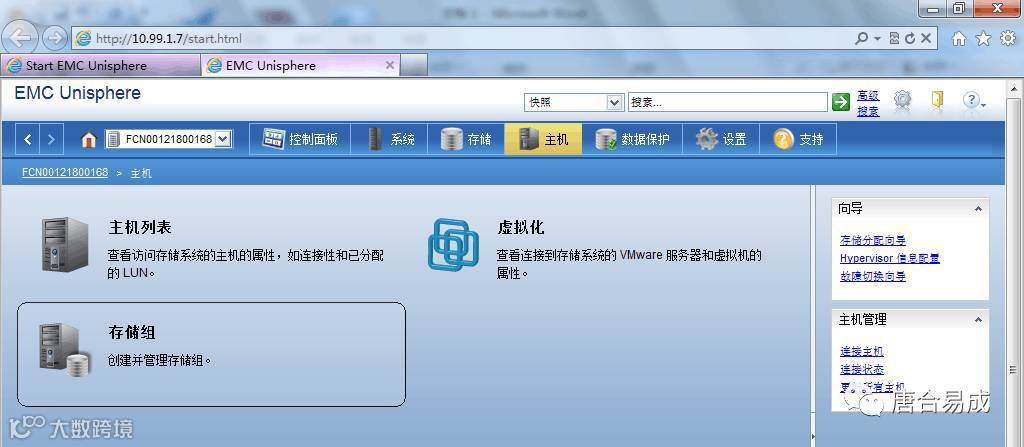Viewport: 1024px width, 447px height.
Task: Click the 主机列表 server tower icon
Action: pyautogui.click(x=65, y=245)
